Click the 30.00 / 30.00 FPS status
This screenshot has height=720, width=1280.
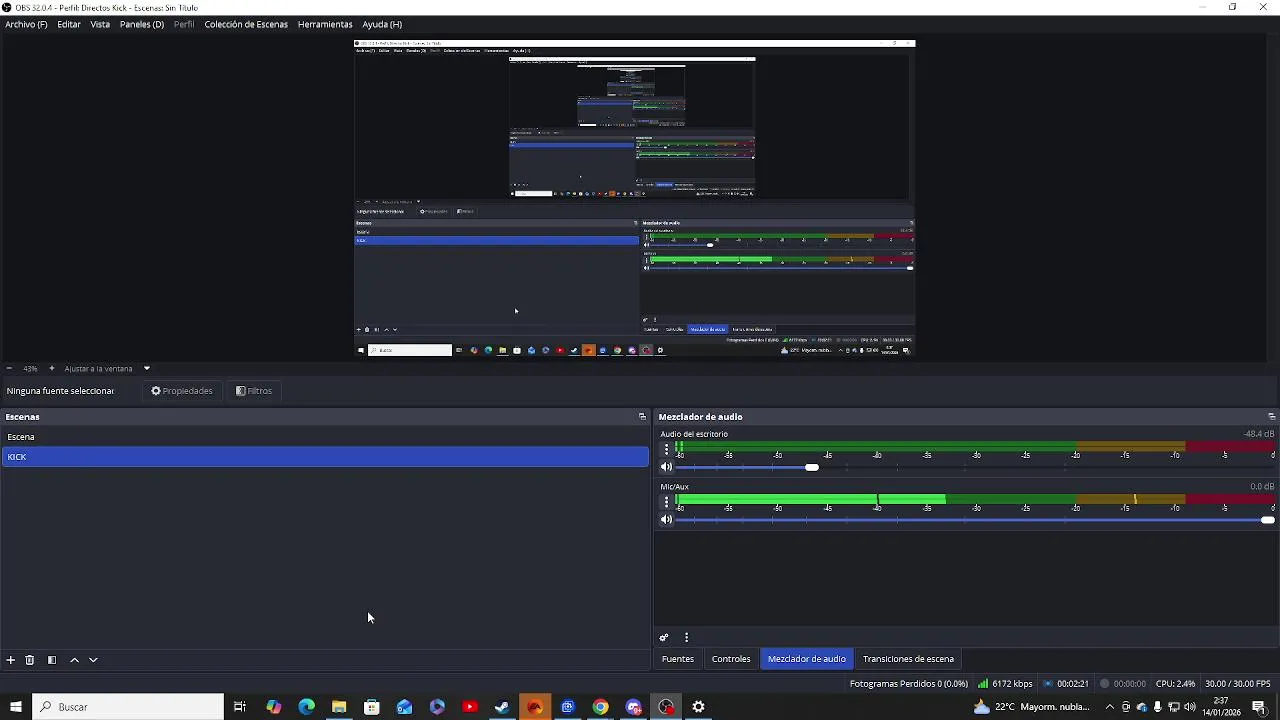1239,684
